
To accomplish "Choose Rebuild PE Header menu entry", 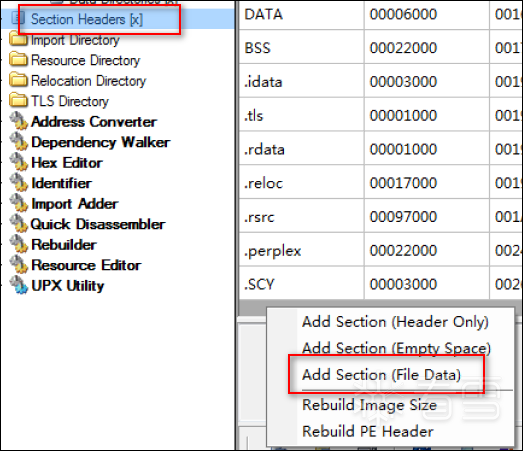I will point(368,431).
